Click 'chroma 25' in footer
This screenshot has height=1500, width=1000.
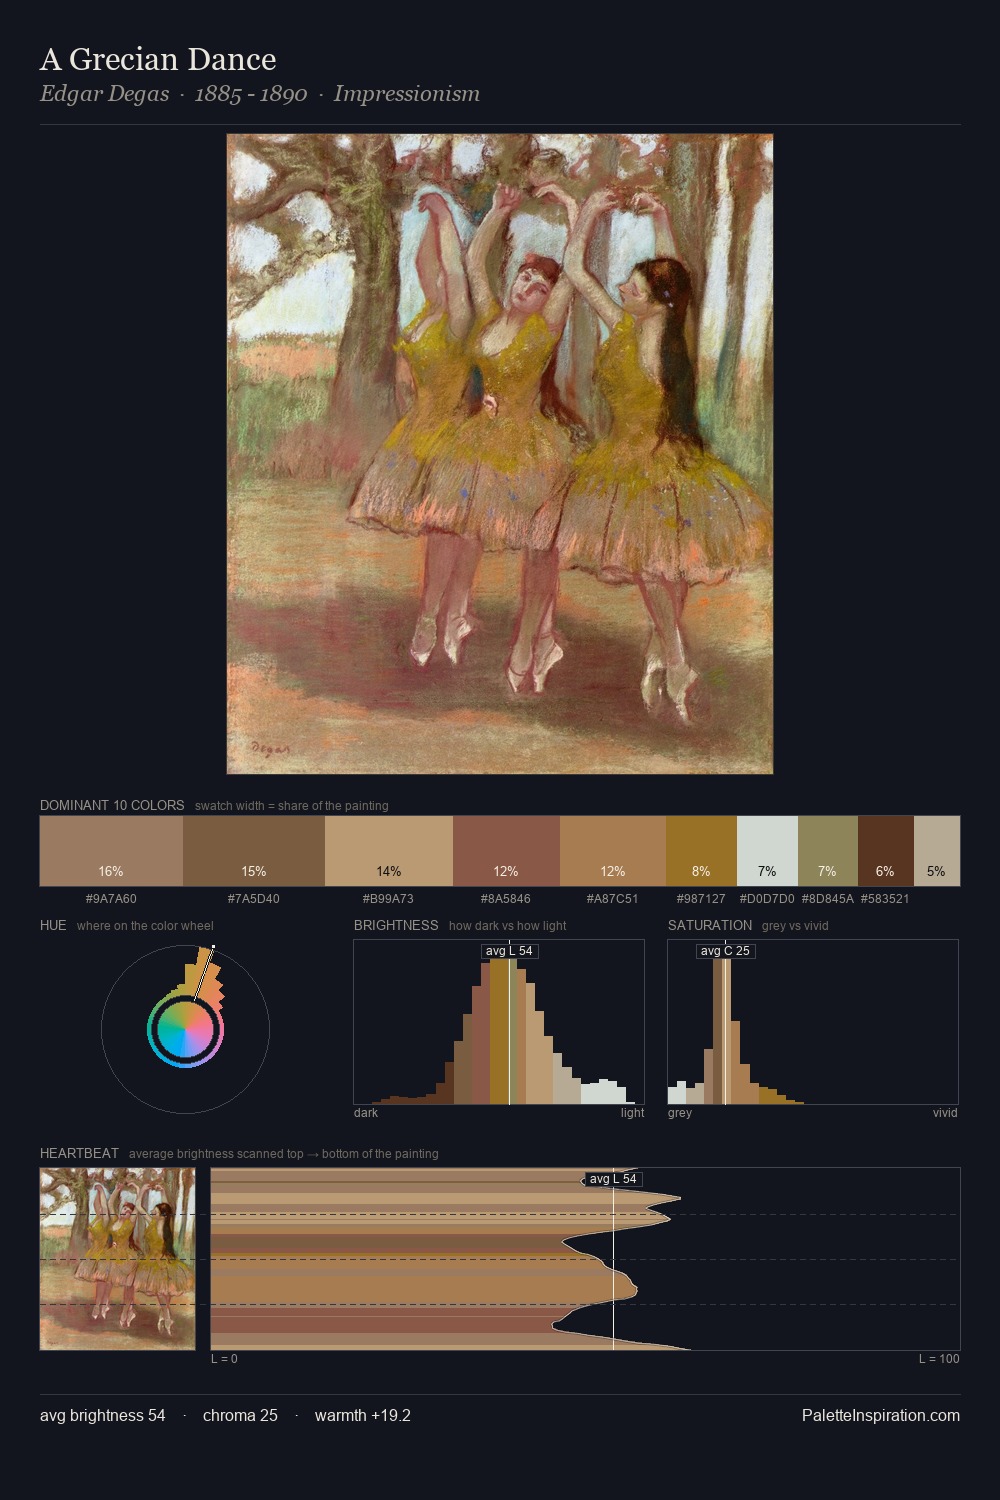[x=240, y=1415]
